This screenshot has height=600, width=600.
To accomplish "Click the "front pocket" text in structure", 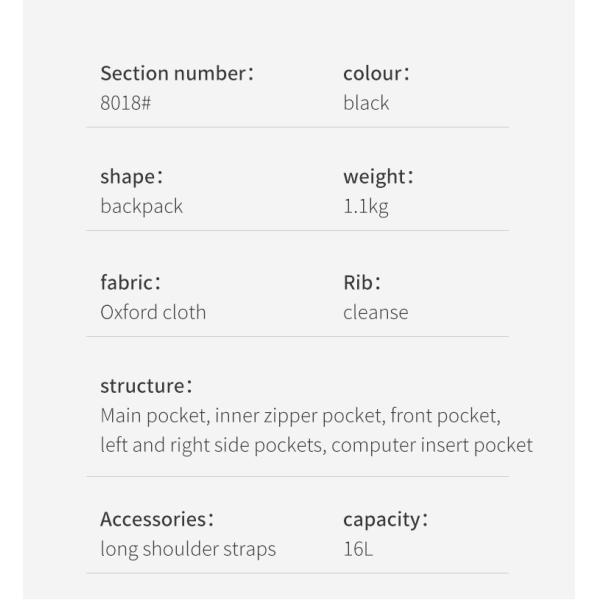I will tap(443, 416).
